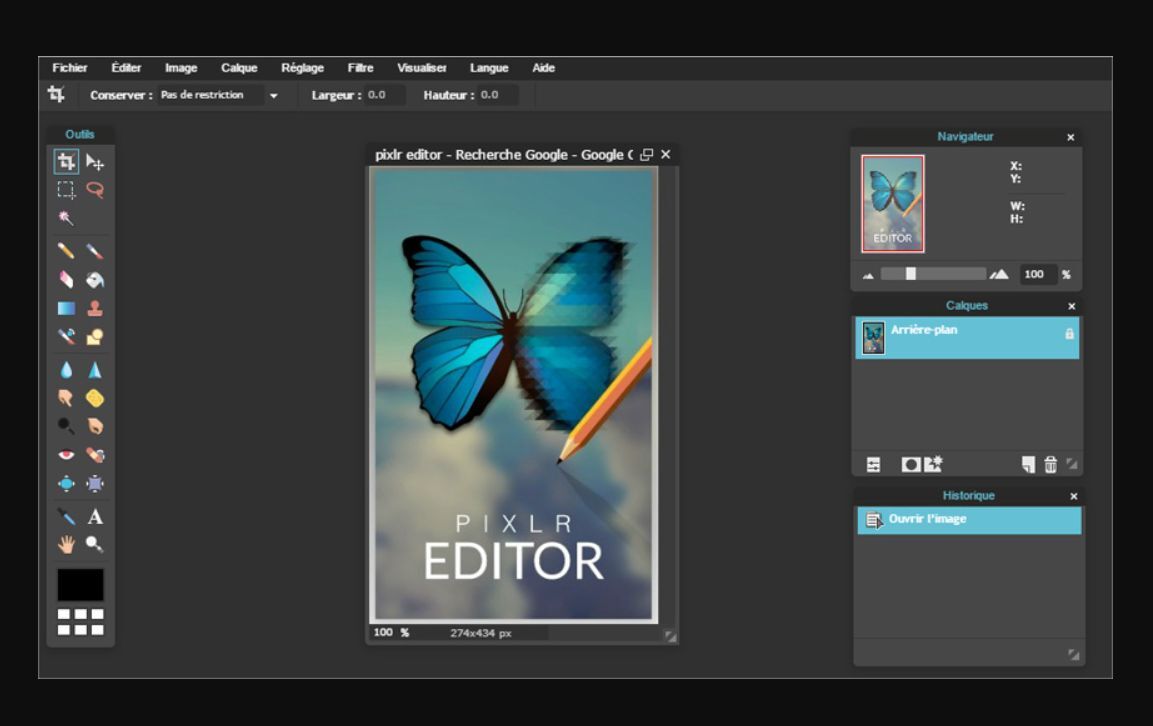The width and height of the screenshot is (1153, 726).
Task: Select the Arrière-plan layer
Action: click(x=967, y=338)
